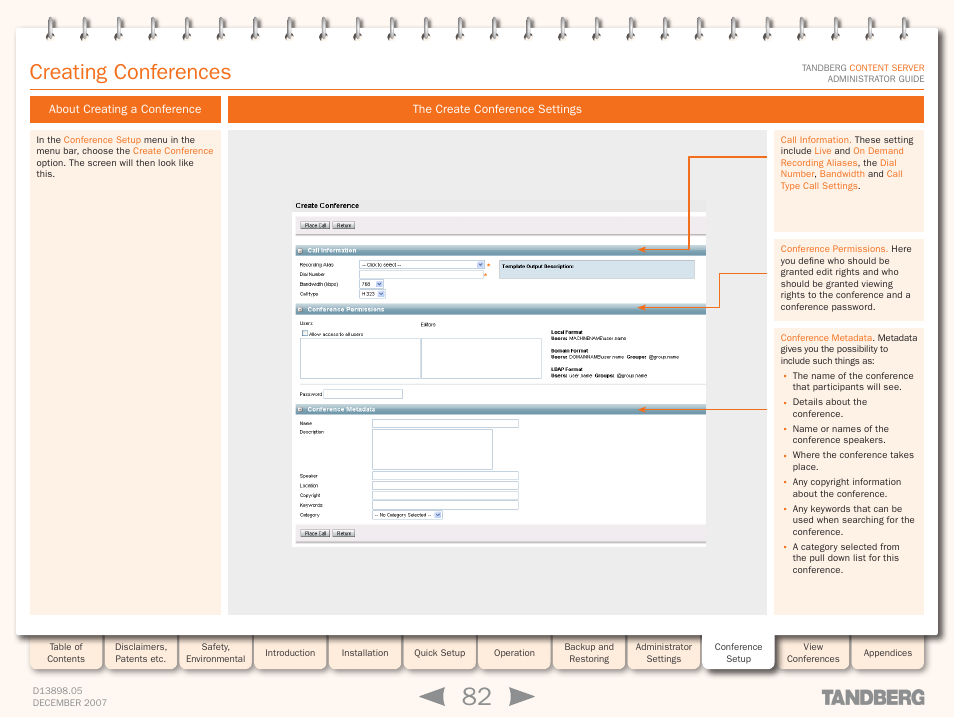Click the top Return button
Viewport: 954px width, 718px height.
pos(344,226)
